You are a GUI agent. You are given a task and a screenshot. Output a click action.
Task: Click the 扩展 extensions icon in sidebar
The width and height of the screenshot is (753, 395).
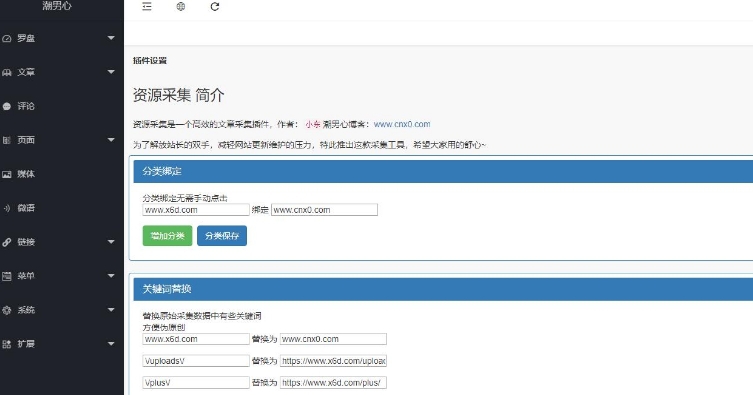click(x=7, y=344)
